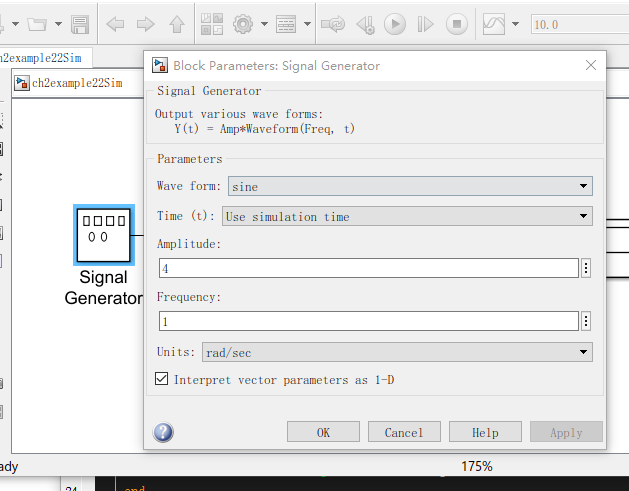The height and width of the screenshot is (491, 629).
Task: Click the 175% zoom level in status bar
Action: pyautogui.click(x=477, y=466)
